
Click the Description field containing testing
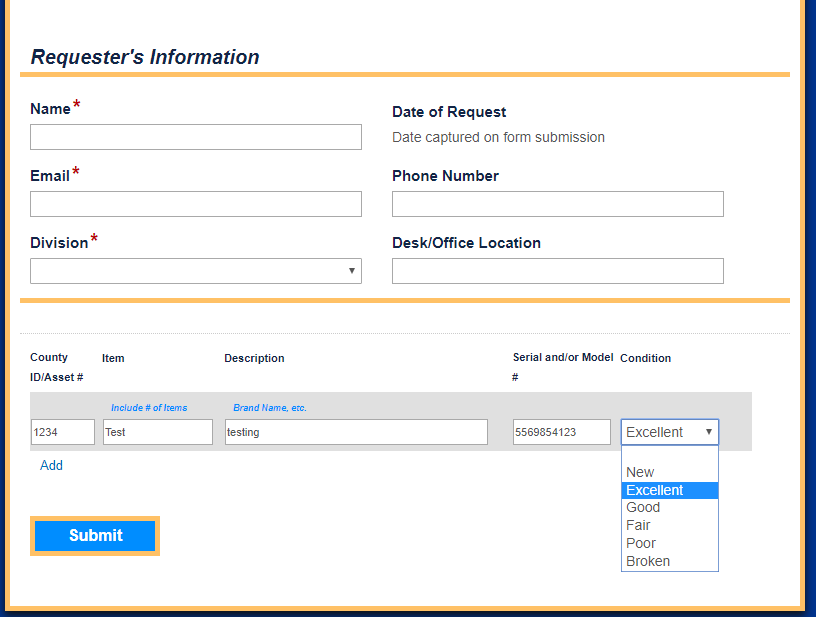(356, 432)
